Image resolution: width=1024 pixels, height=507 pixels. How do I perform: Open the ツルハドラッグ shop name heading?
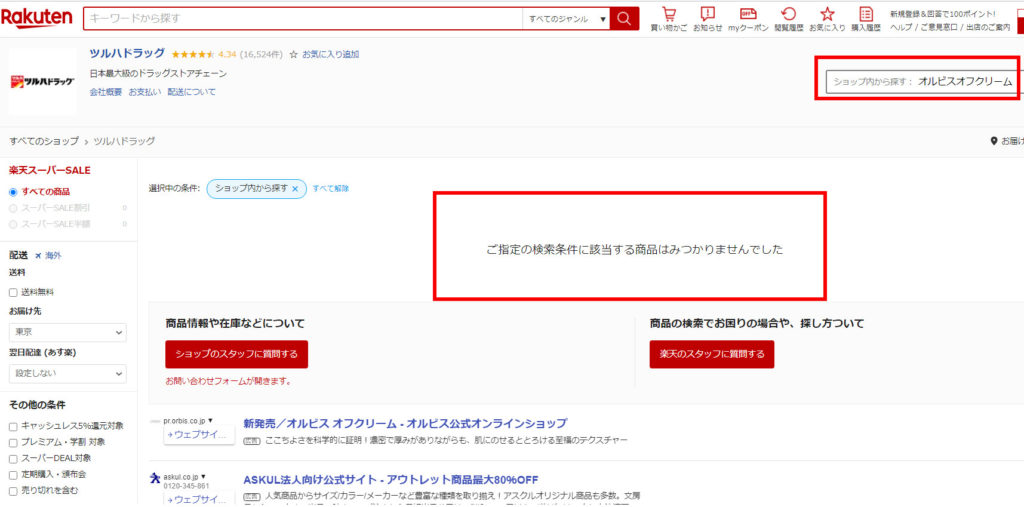point(127,54)
